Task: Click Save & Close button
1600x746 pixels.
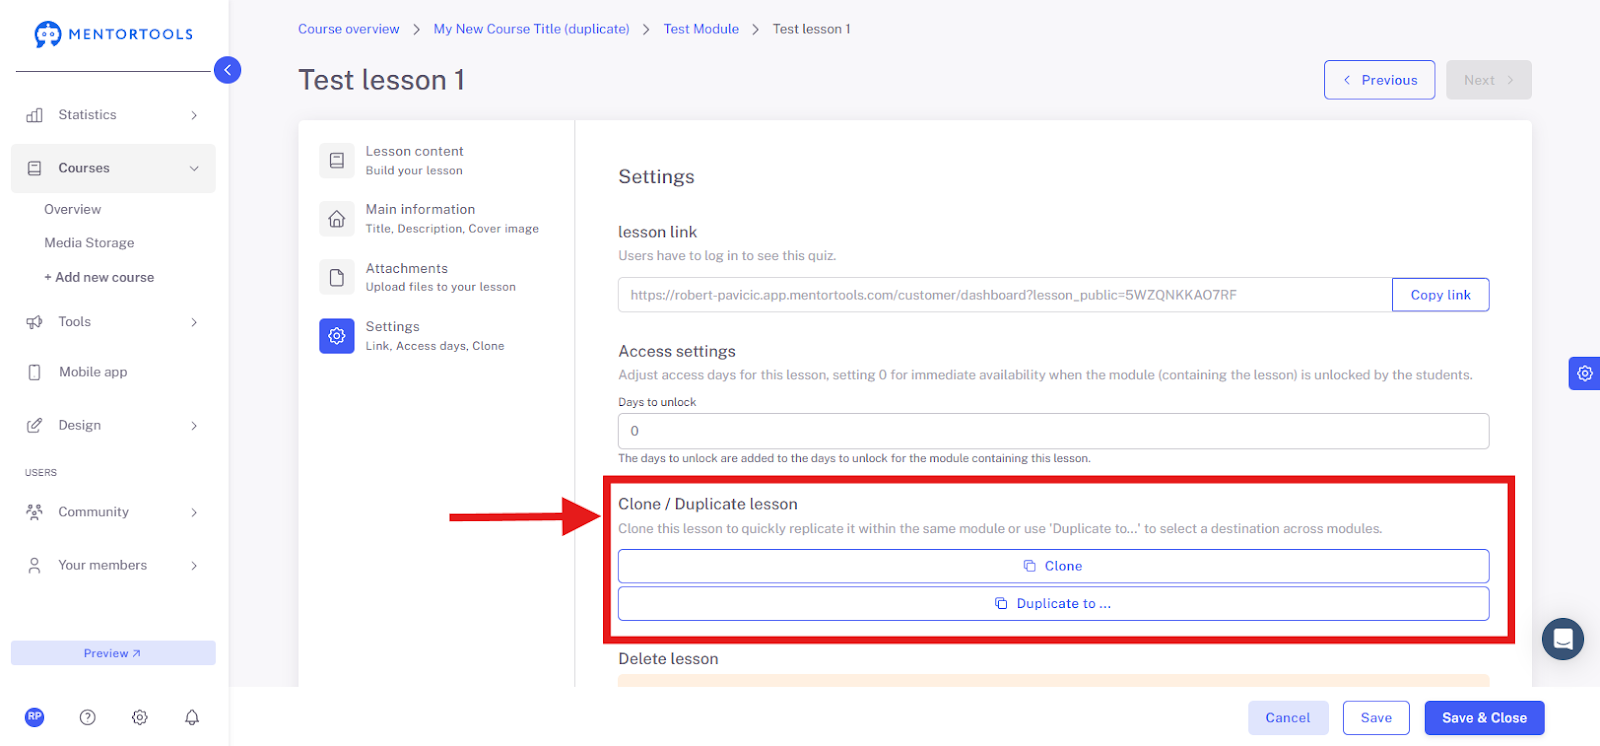Action: point(1484,718)
